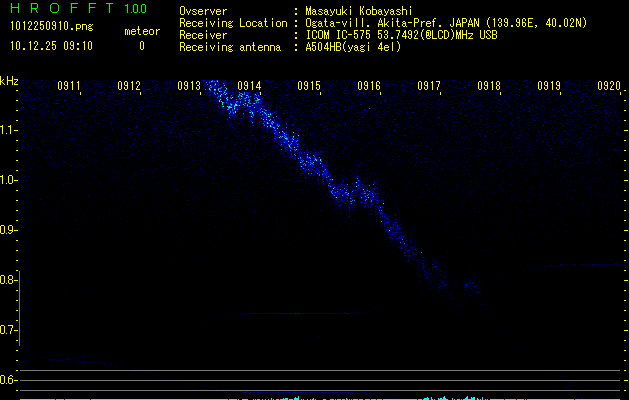
Task: Click the 0.6 kHz axis label
Action: click(x=8, y=380)
